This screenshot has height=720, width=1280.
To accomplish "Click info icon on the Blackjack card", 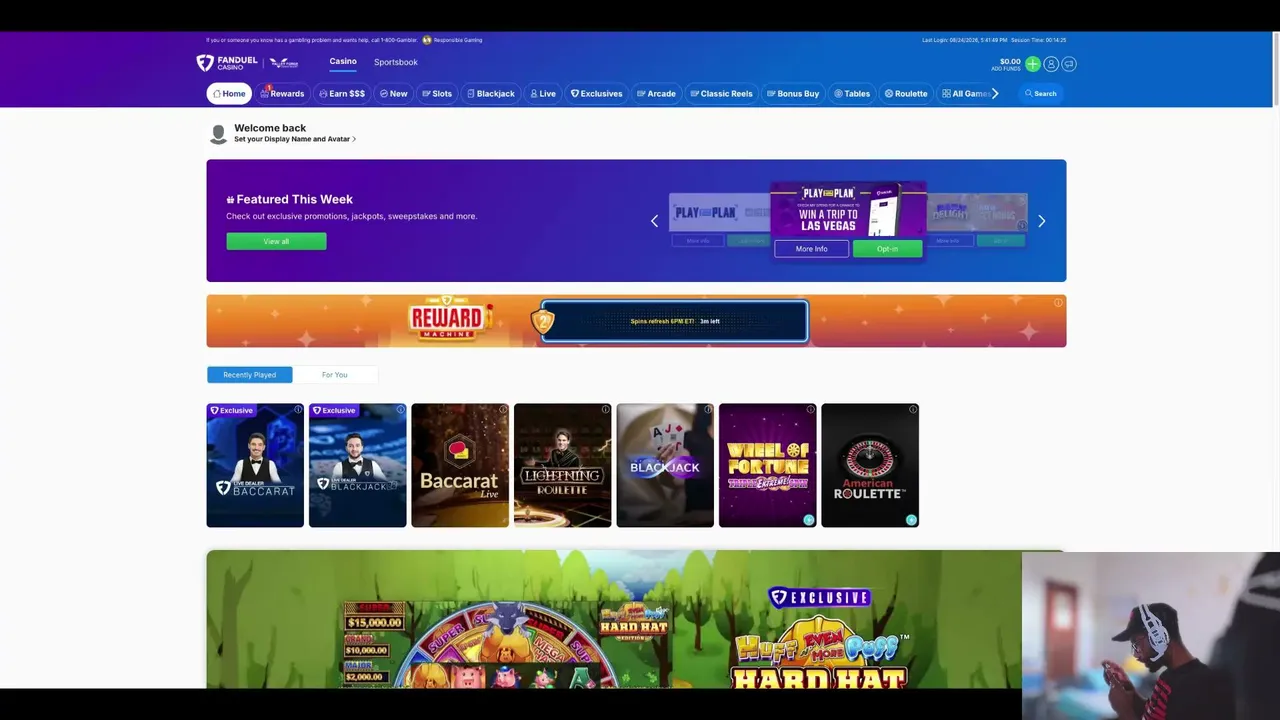I will [x=708, y=410].
